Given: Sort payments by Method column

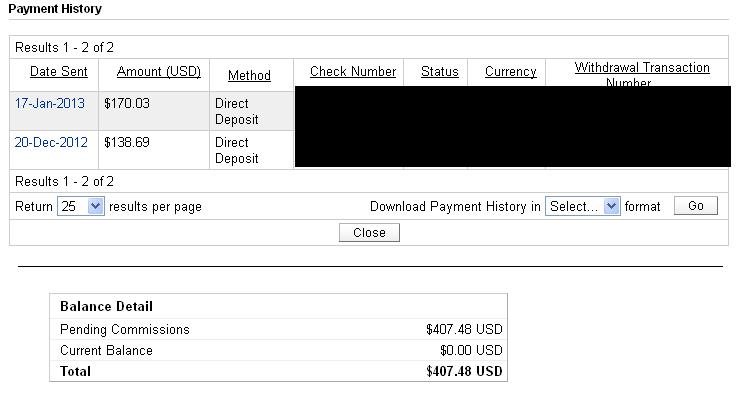Looking at the screenshot, I should tap(249, 75).
